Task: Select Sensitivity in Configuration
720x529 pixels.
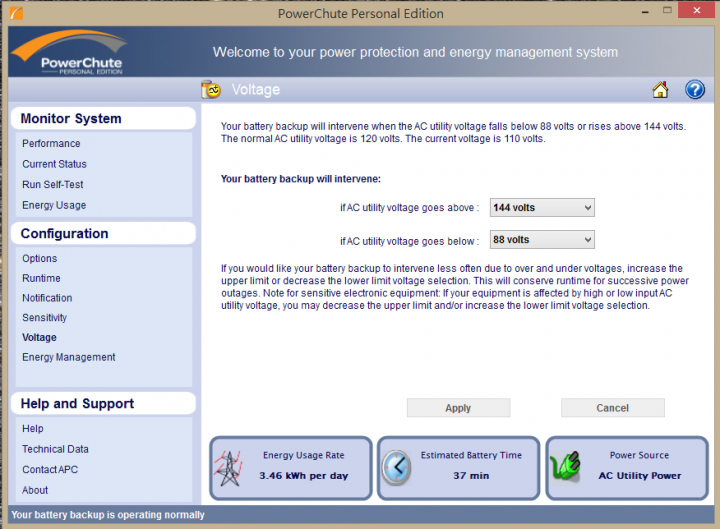Action: pos(45,318)
